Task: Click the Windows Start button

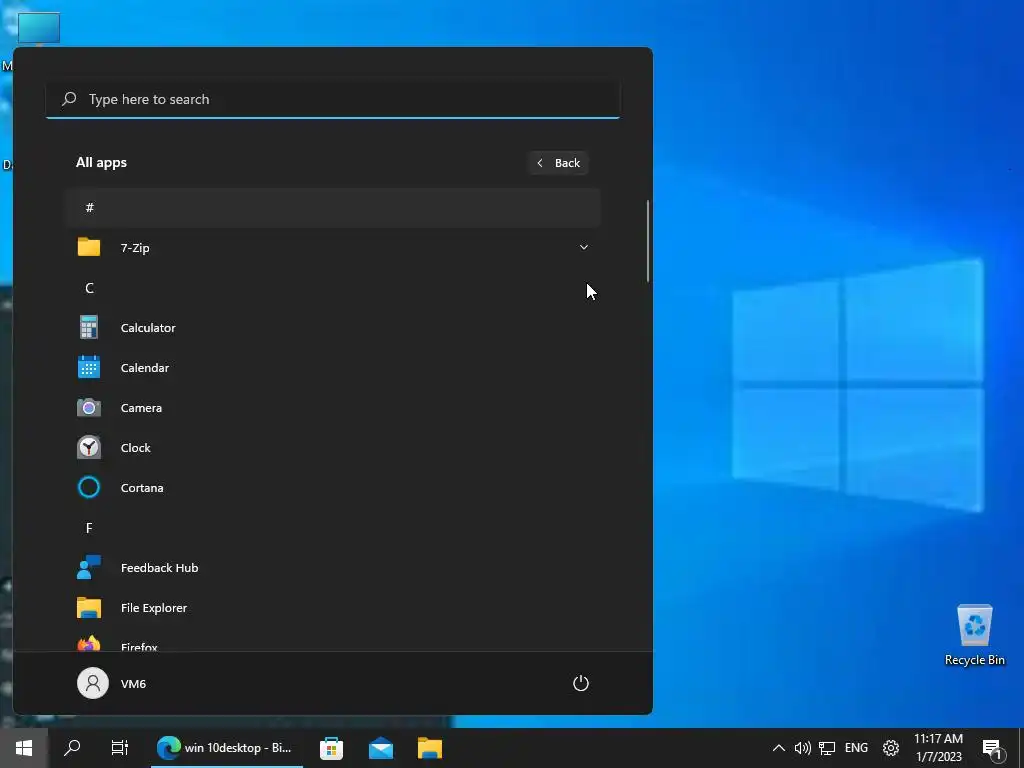Action: click(24, 748)
